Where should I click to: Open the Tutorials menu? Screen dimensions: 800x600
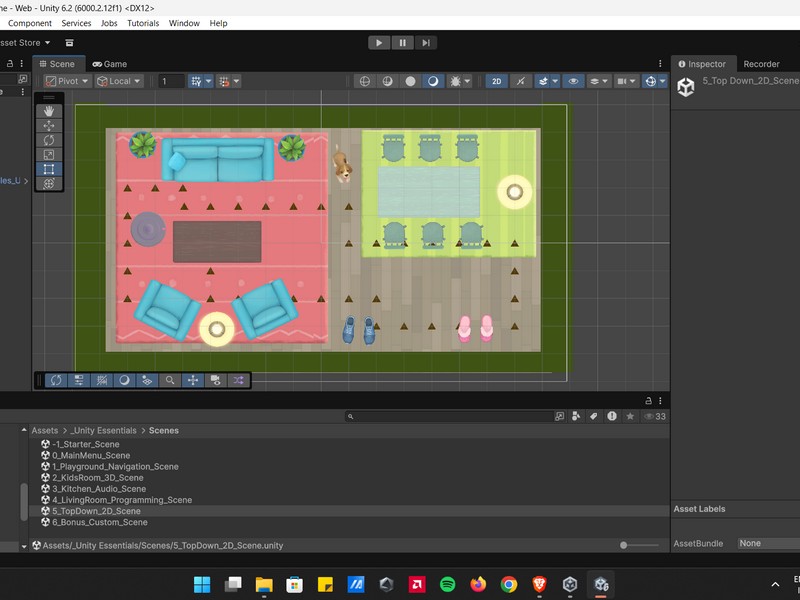pyautogui.click(x=142, y=23)
